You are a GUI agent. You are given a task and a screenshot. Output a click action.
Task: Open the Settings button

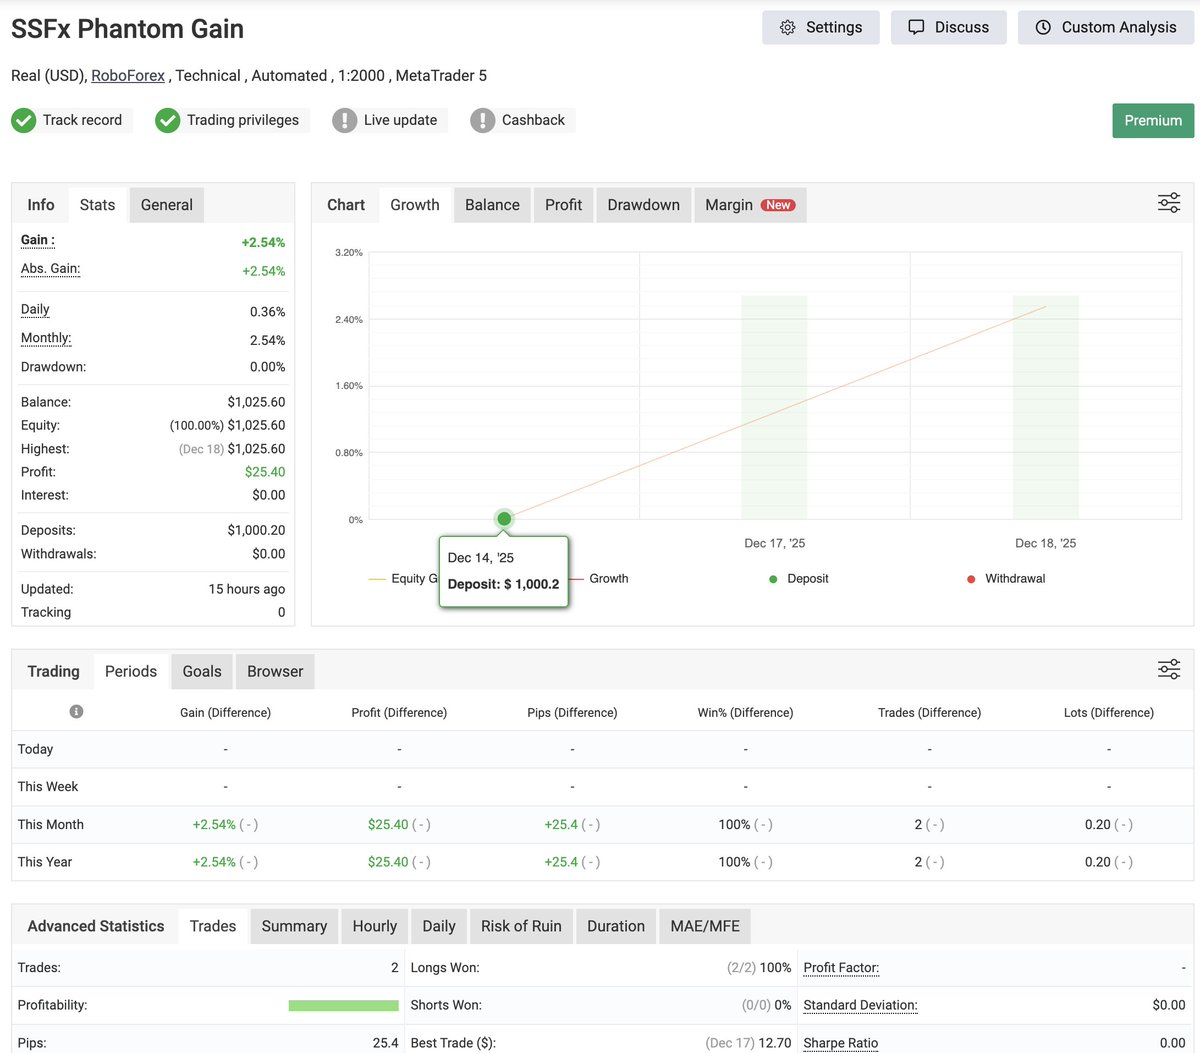click(820, 27)
